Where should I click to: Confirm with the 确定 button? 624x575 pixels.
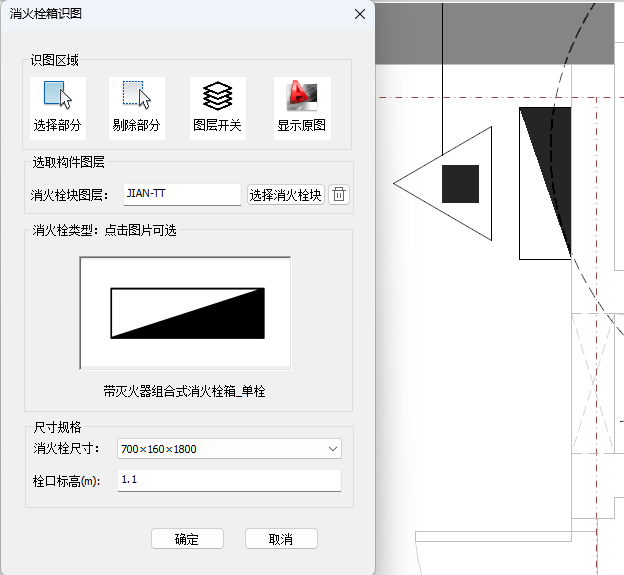(187, 539)
